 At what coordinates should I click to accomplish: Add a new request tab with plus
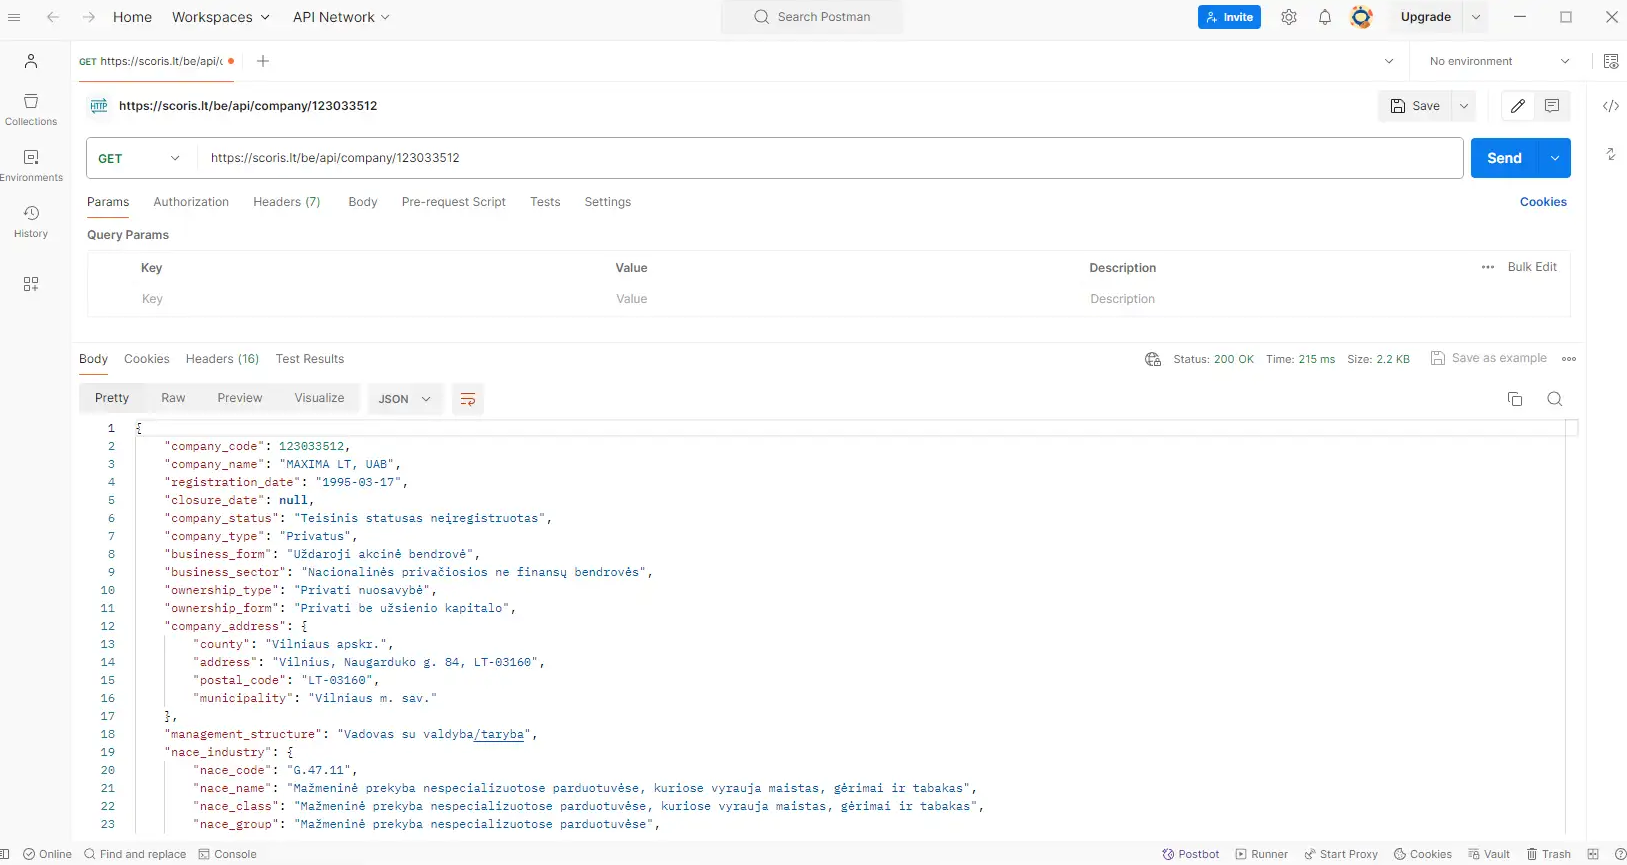(263, 61)
